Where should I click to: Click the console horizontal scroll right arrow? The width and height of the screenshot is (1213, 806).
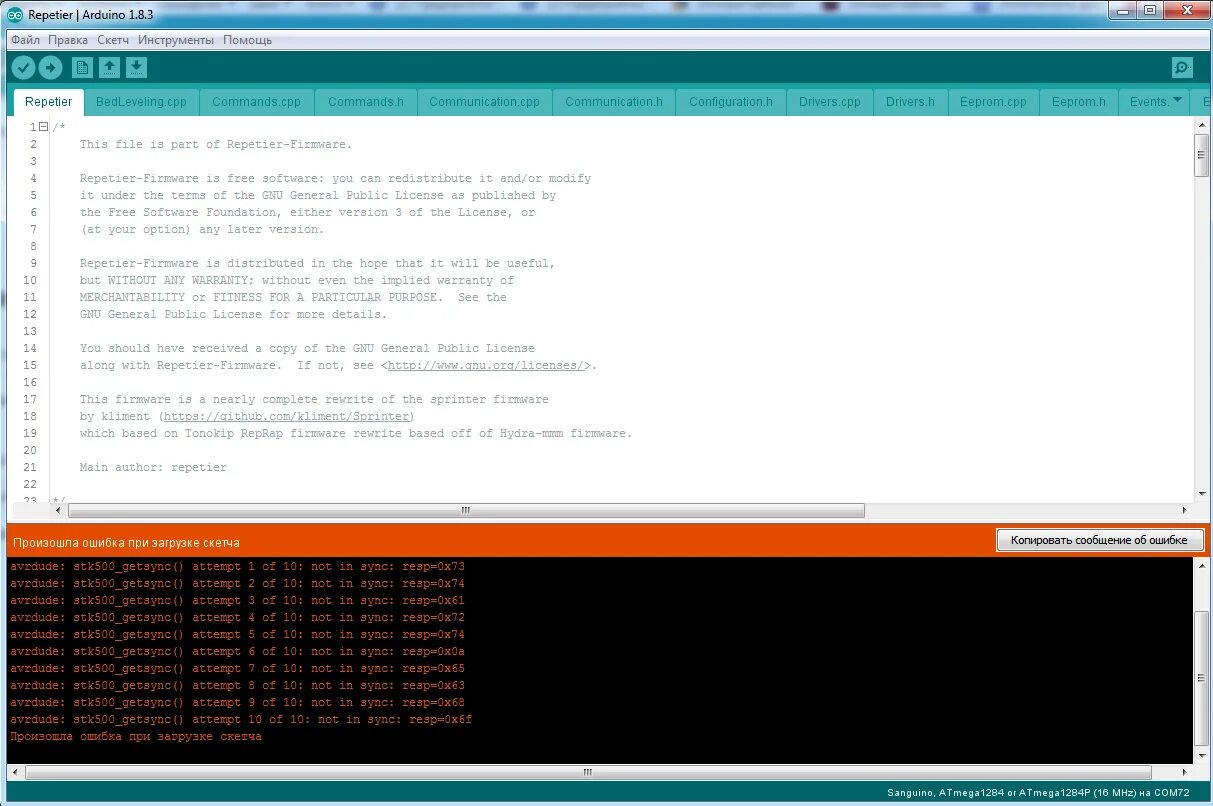point(1184,772)
